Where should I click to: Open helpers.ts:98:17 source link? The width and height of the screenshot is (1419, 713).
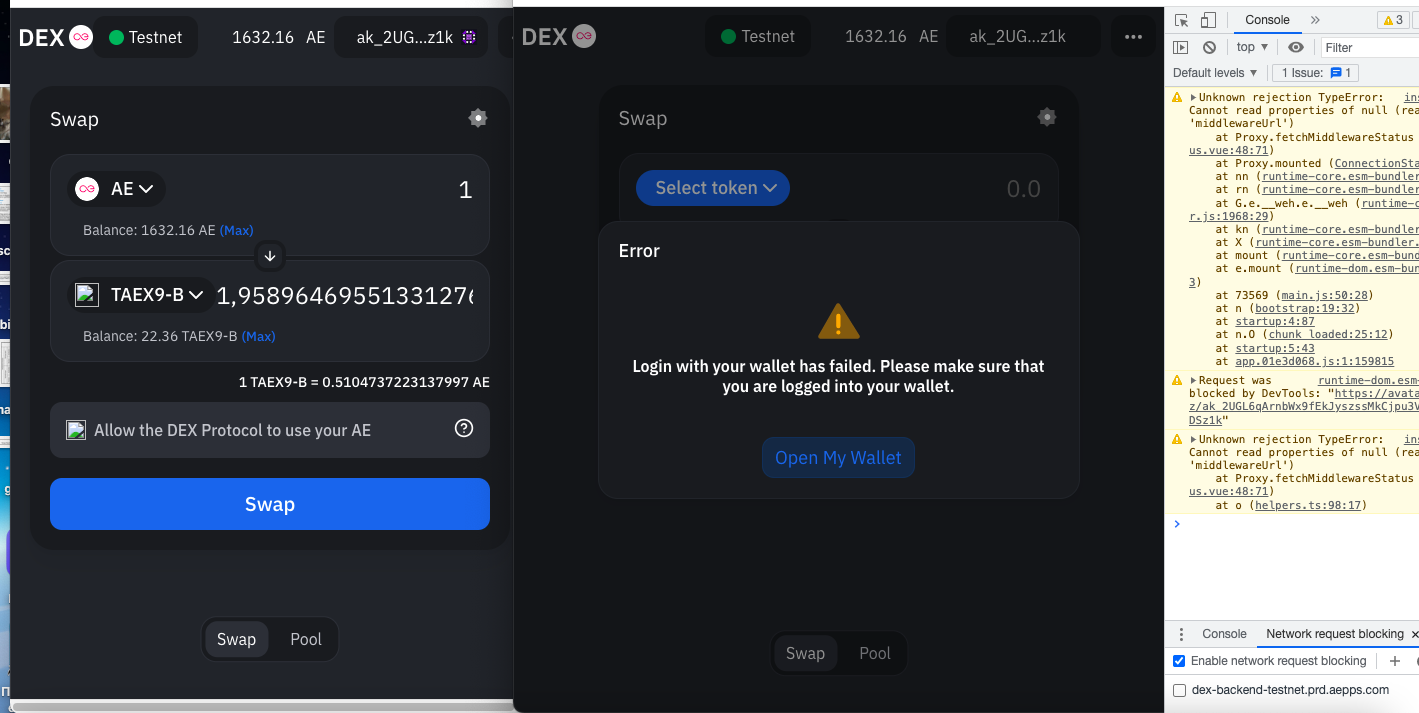(x=1310, y=505)
